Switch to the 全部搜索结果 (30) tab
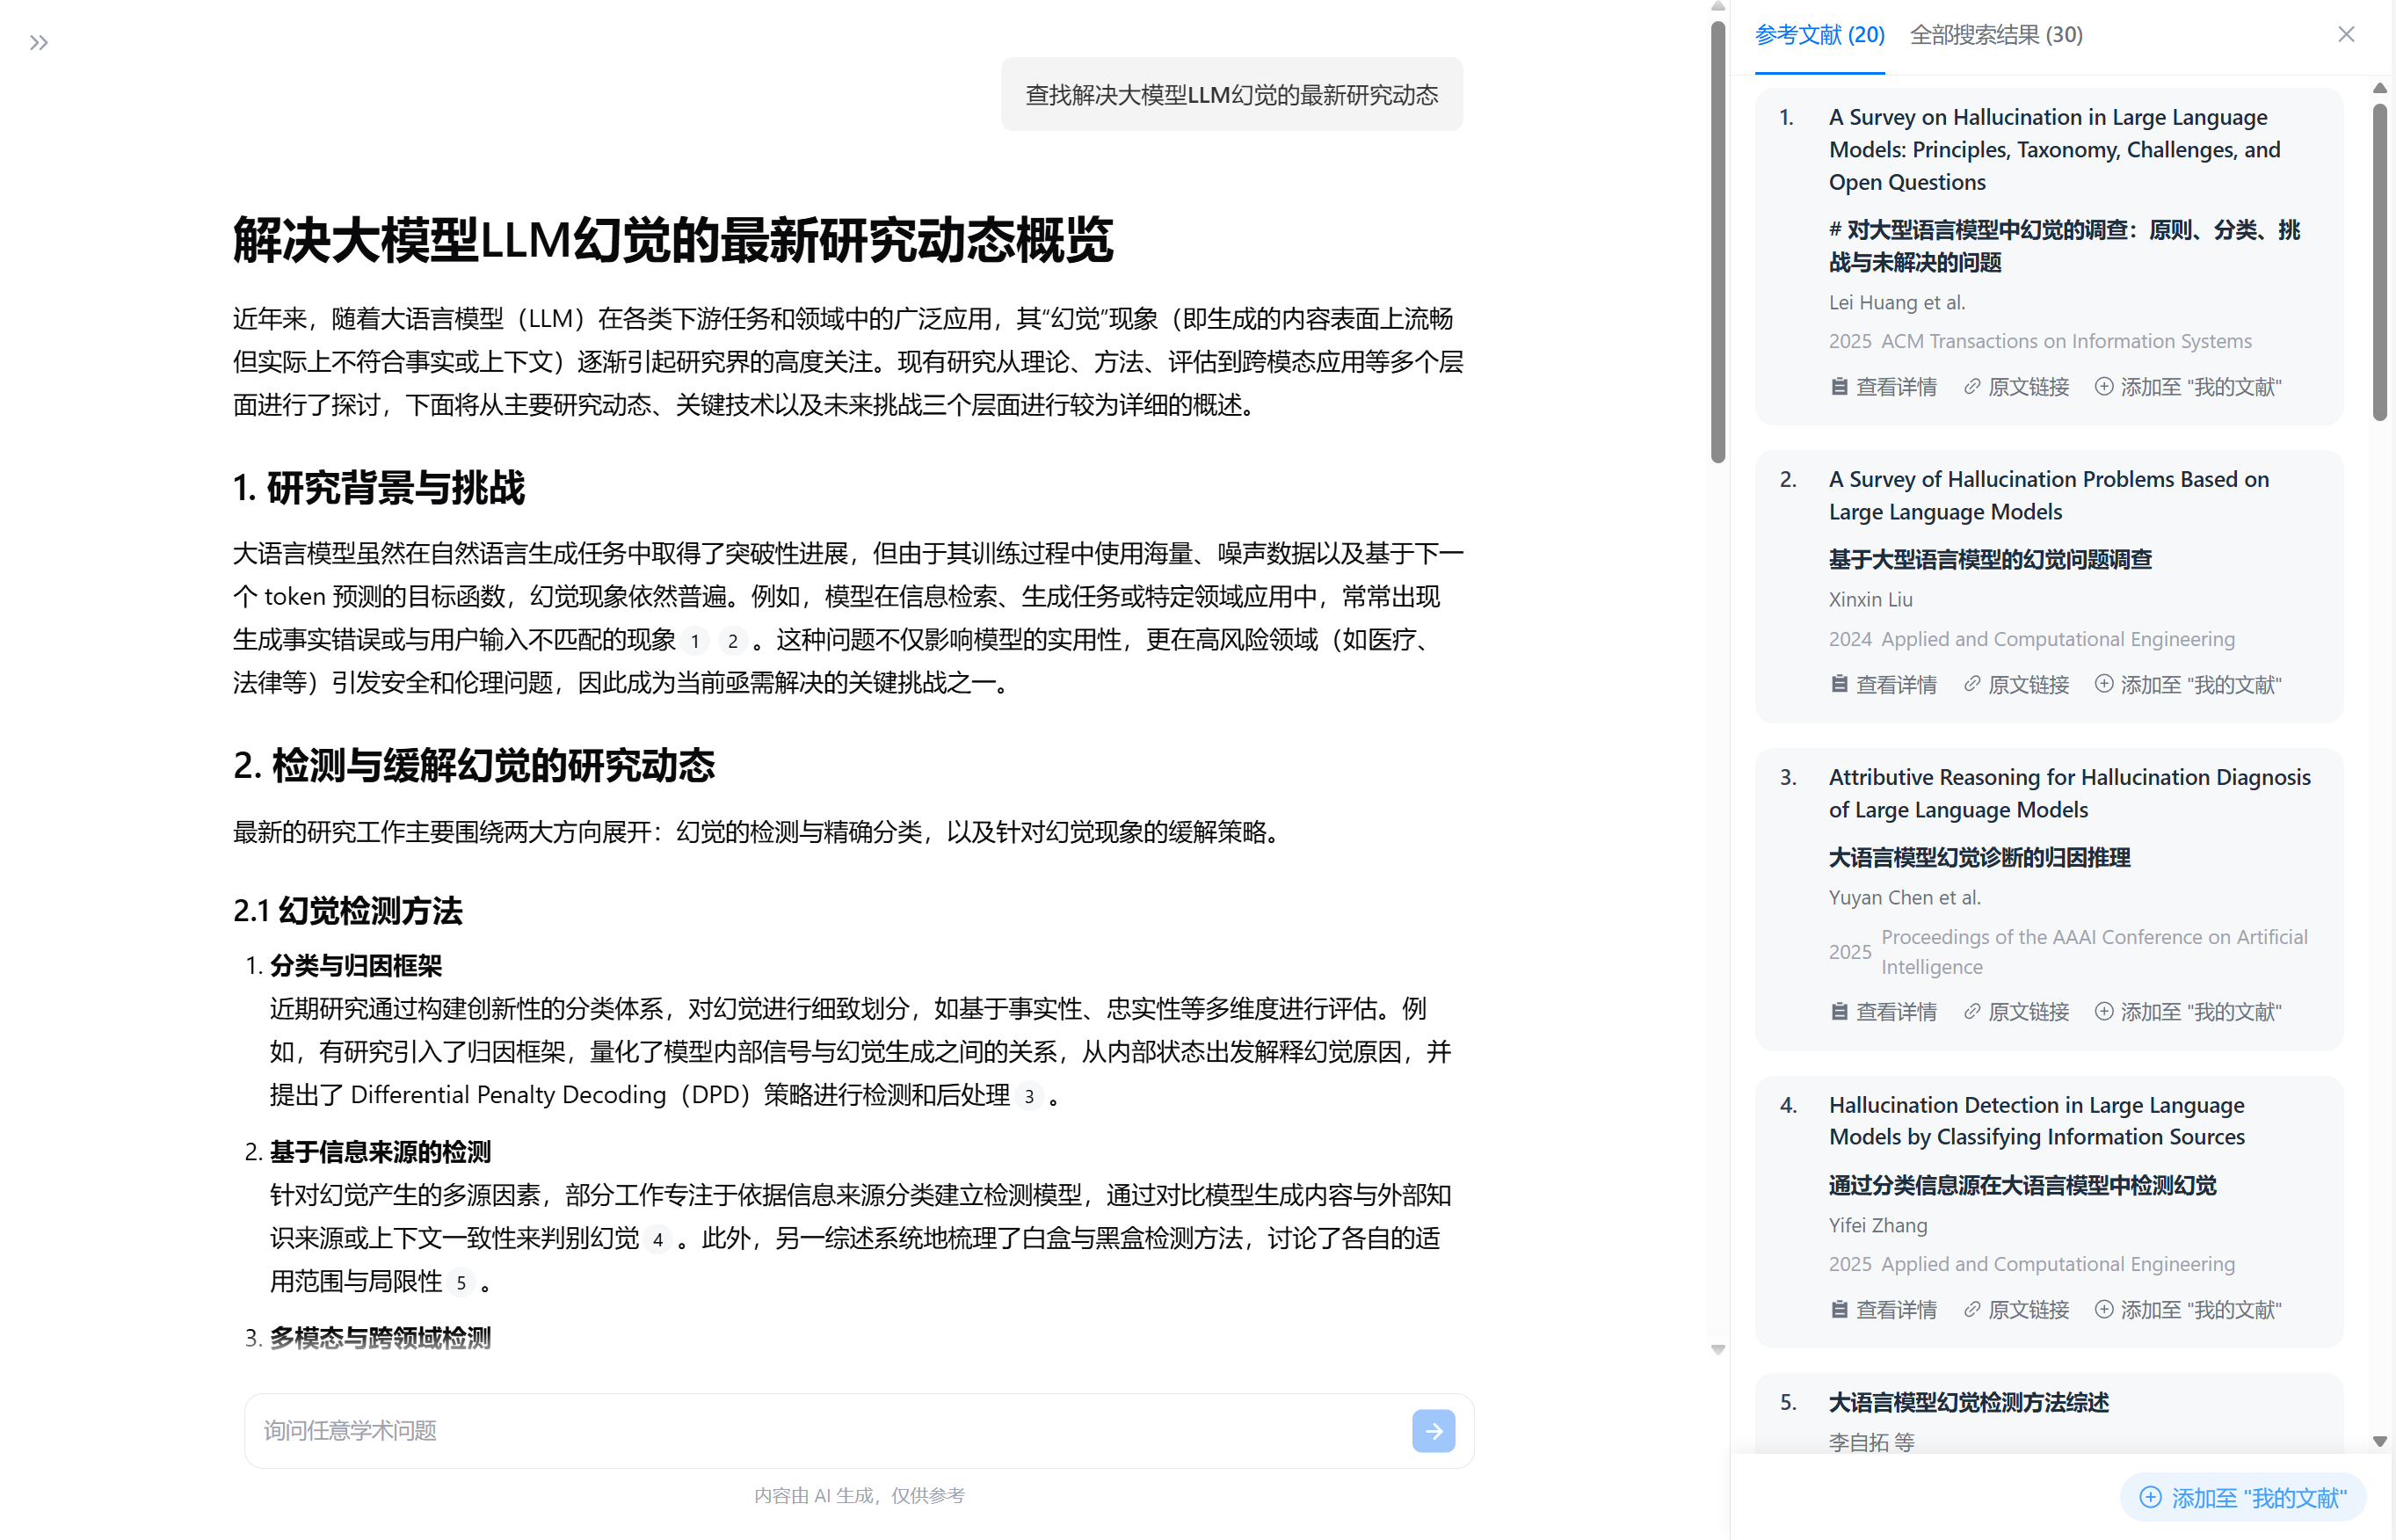The width and height of the screenshot is (2396, 1540). (x=1996, y=35)
